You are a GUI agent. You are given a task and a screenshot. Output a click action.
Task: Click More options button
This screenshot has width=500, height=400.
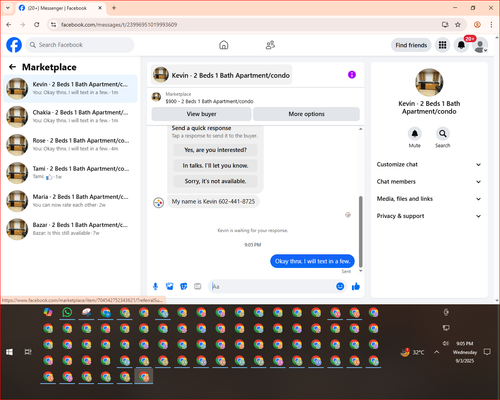306,114
